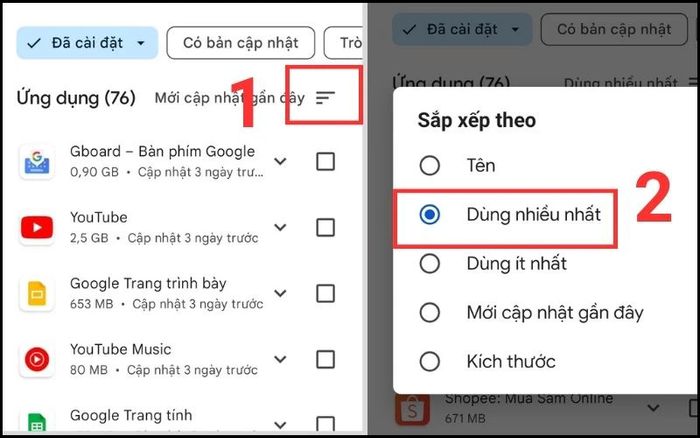Viewport: 700px width, 438px height.
Task: Tap the Google Trang tính icon
Action: (37, 421)
